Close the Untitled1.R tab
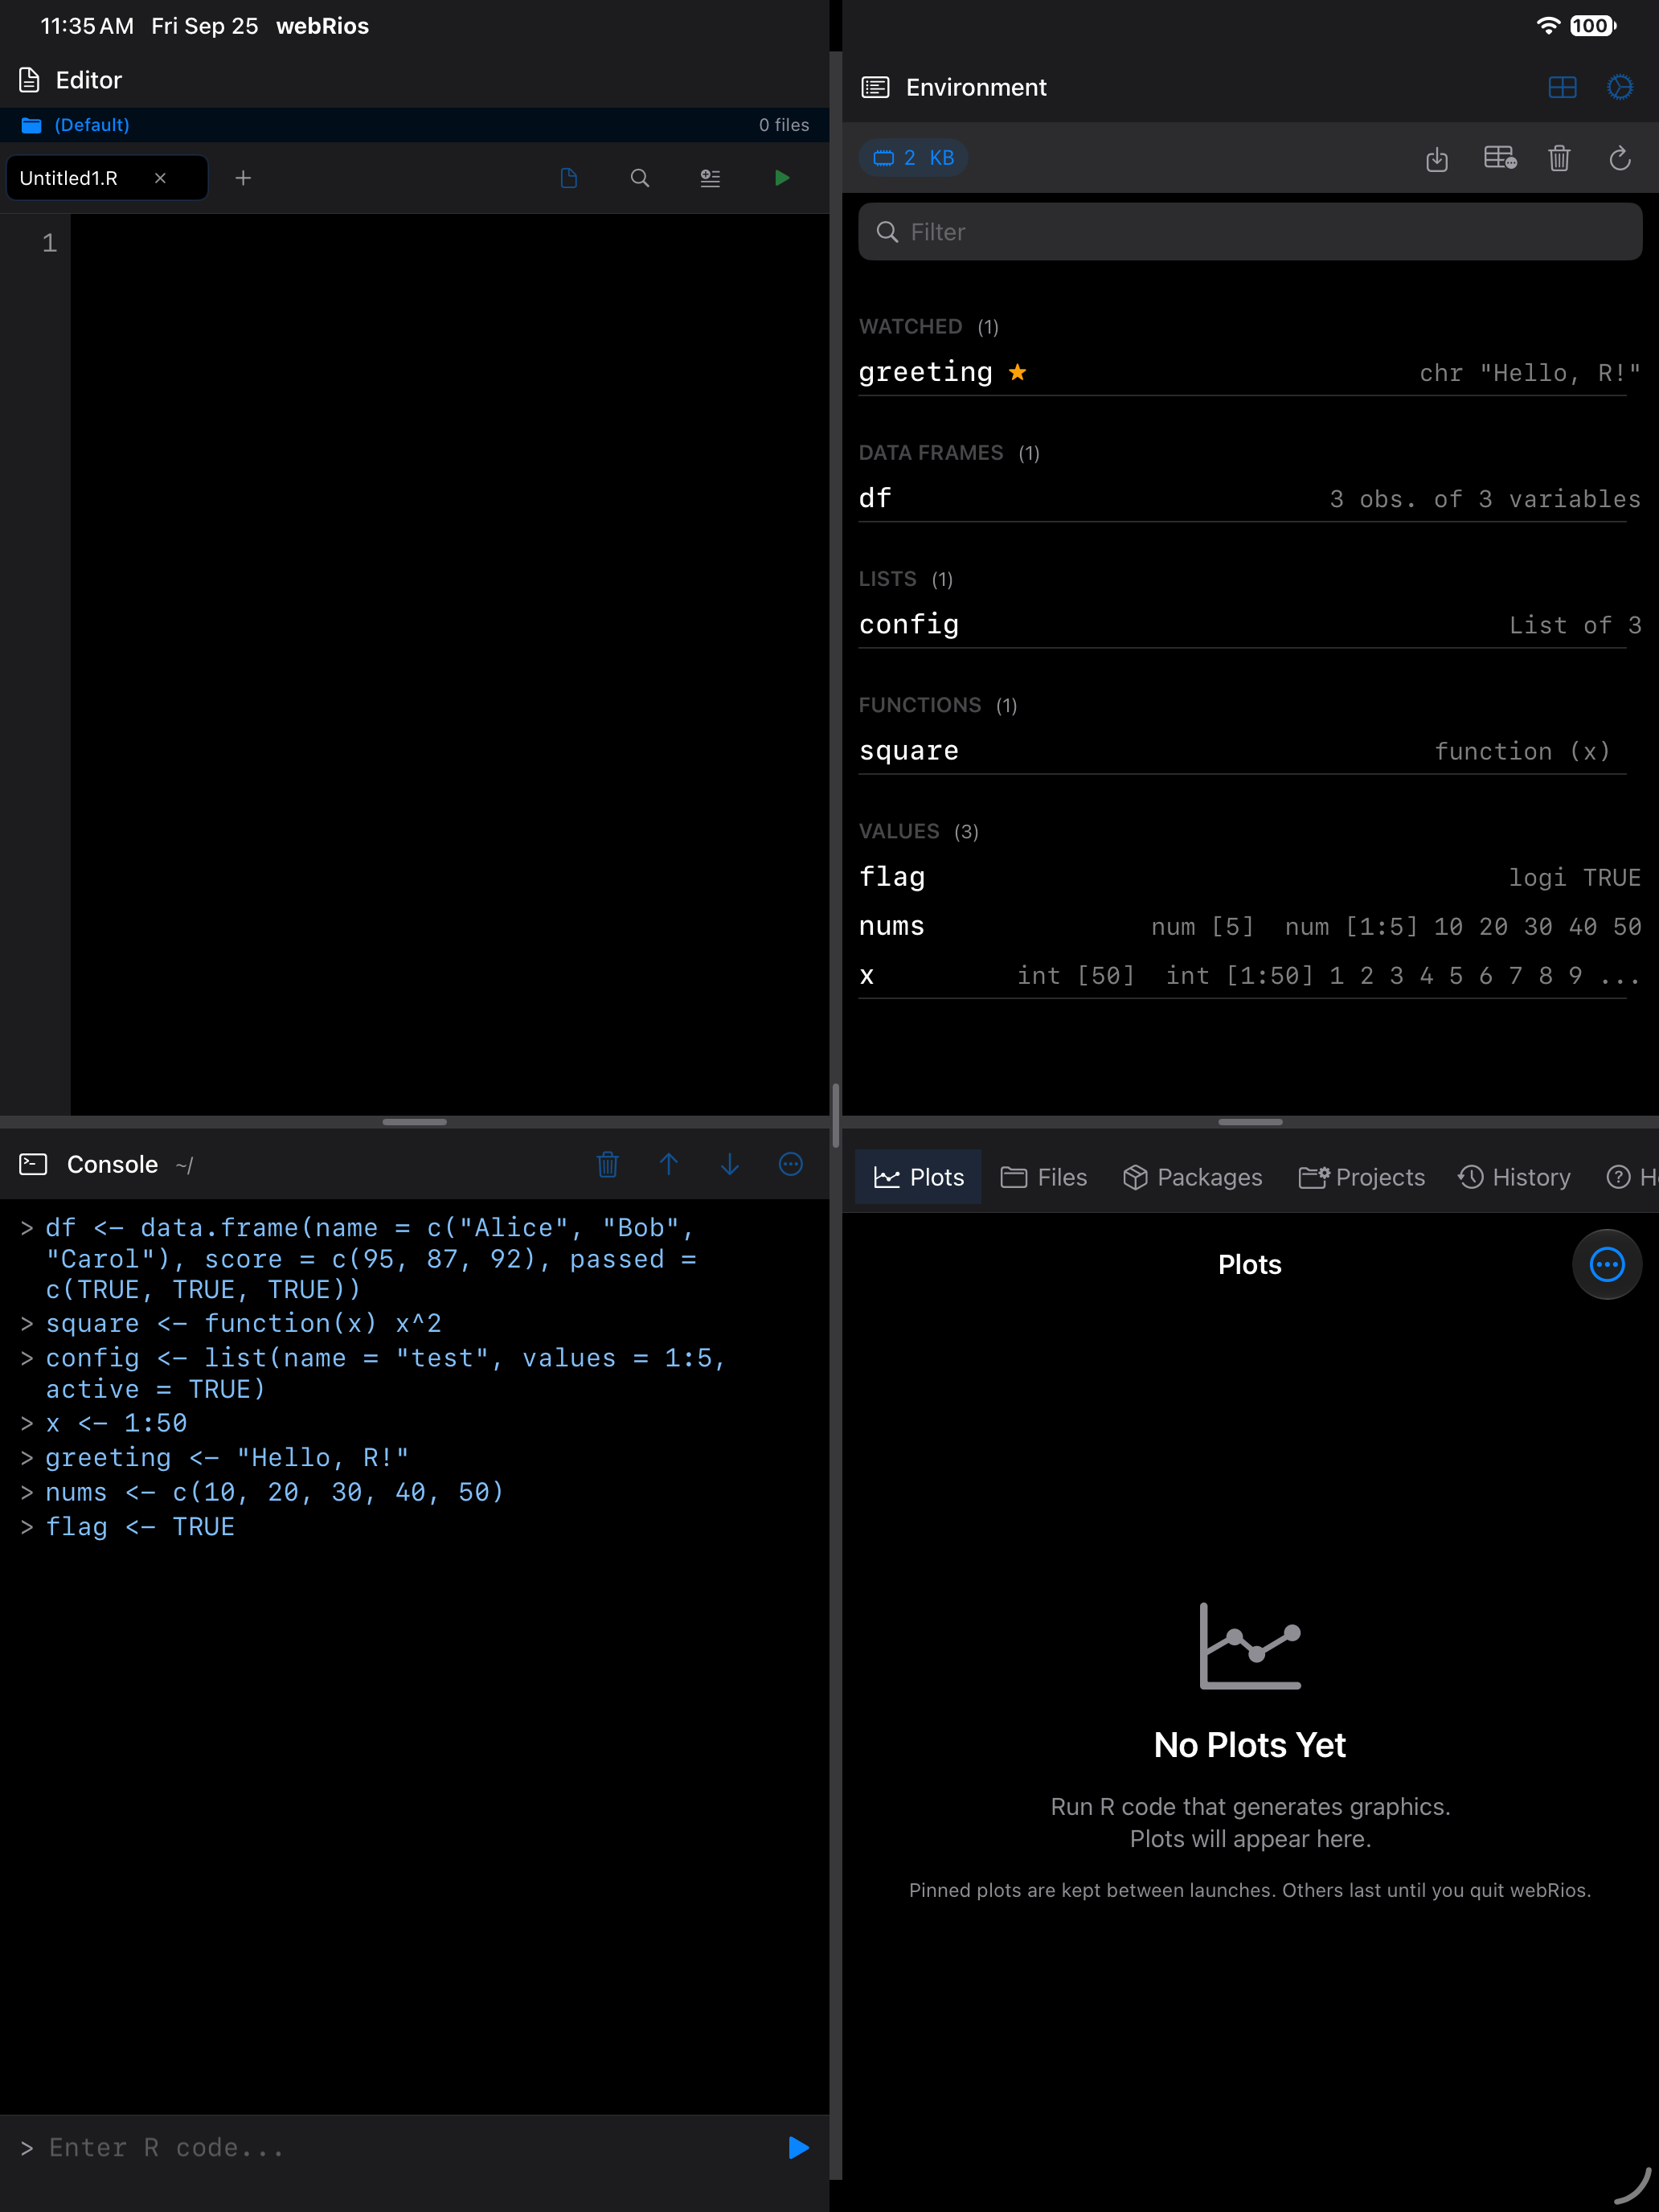 point(160,178)
